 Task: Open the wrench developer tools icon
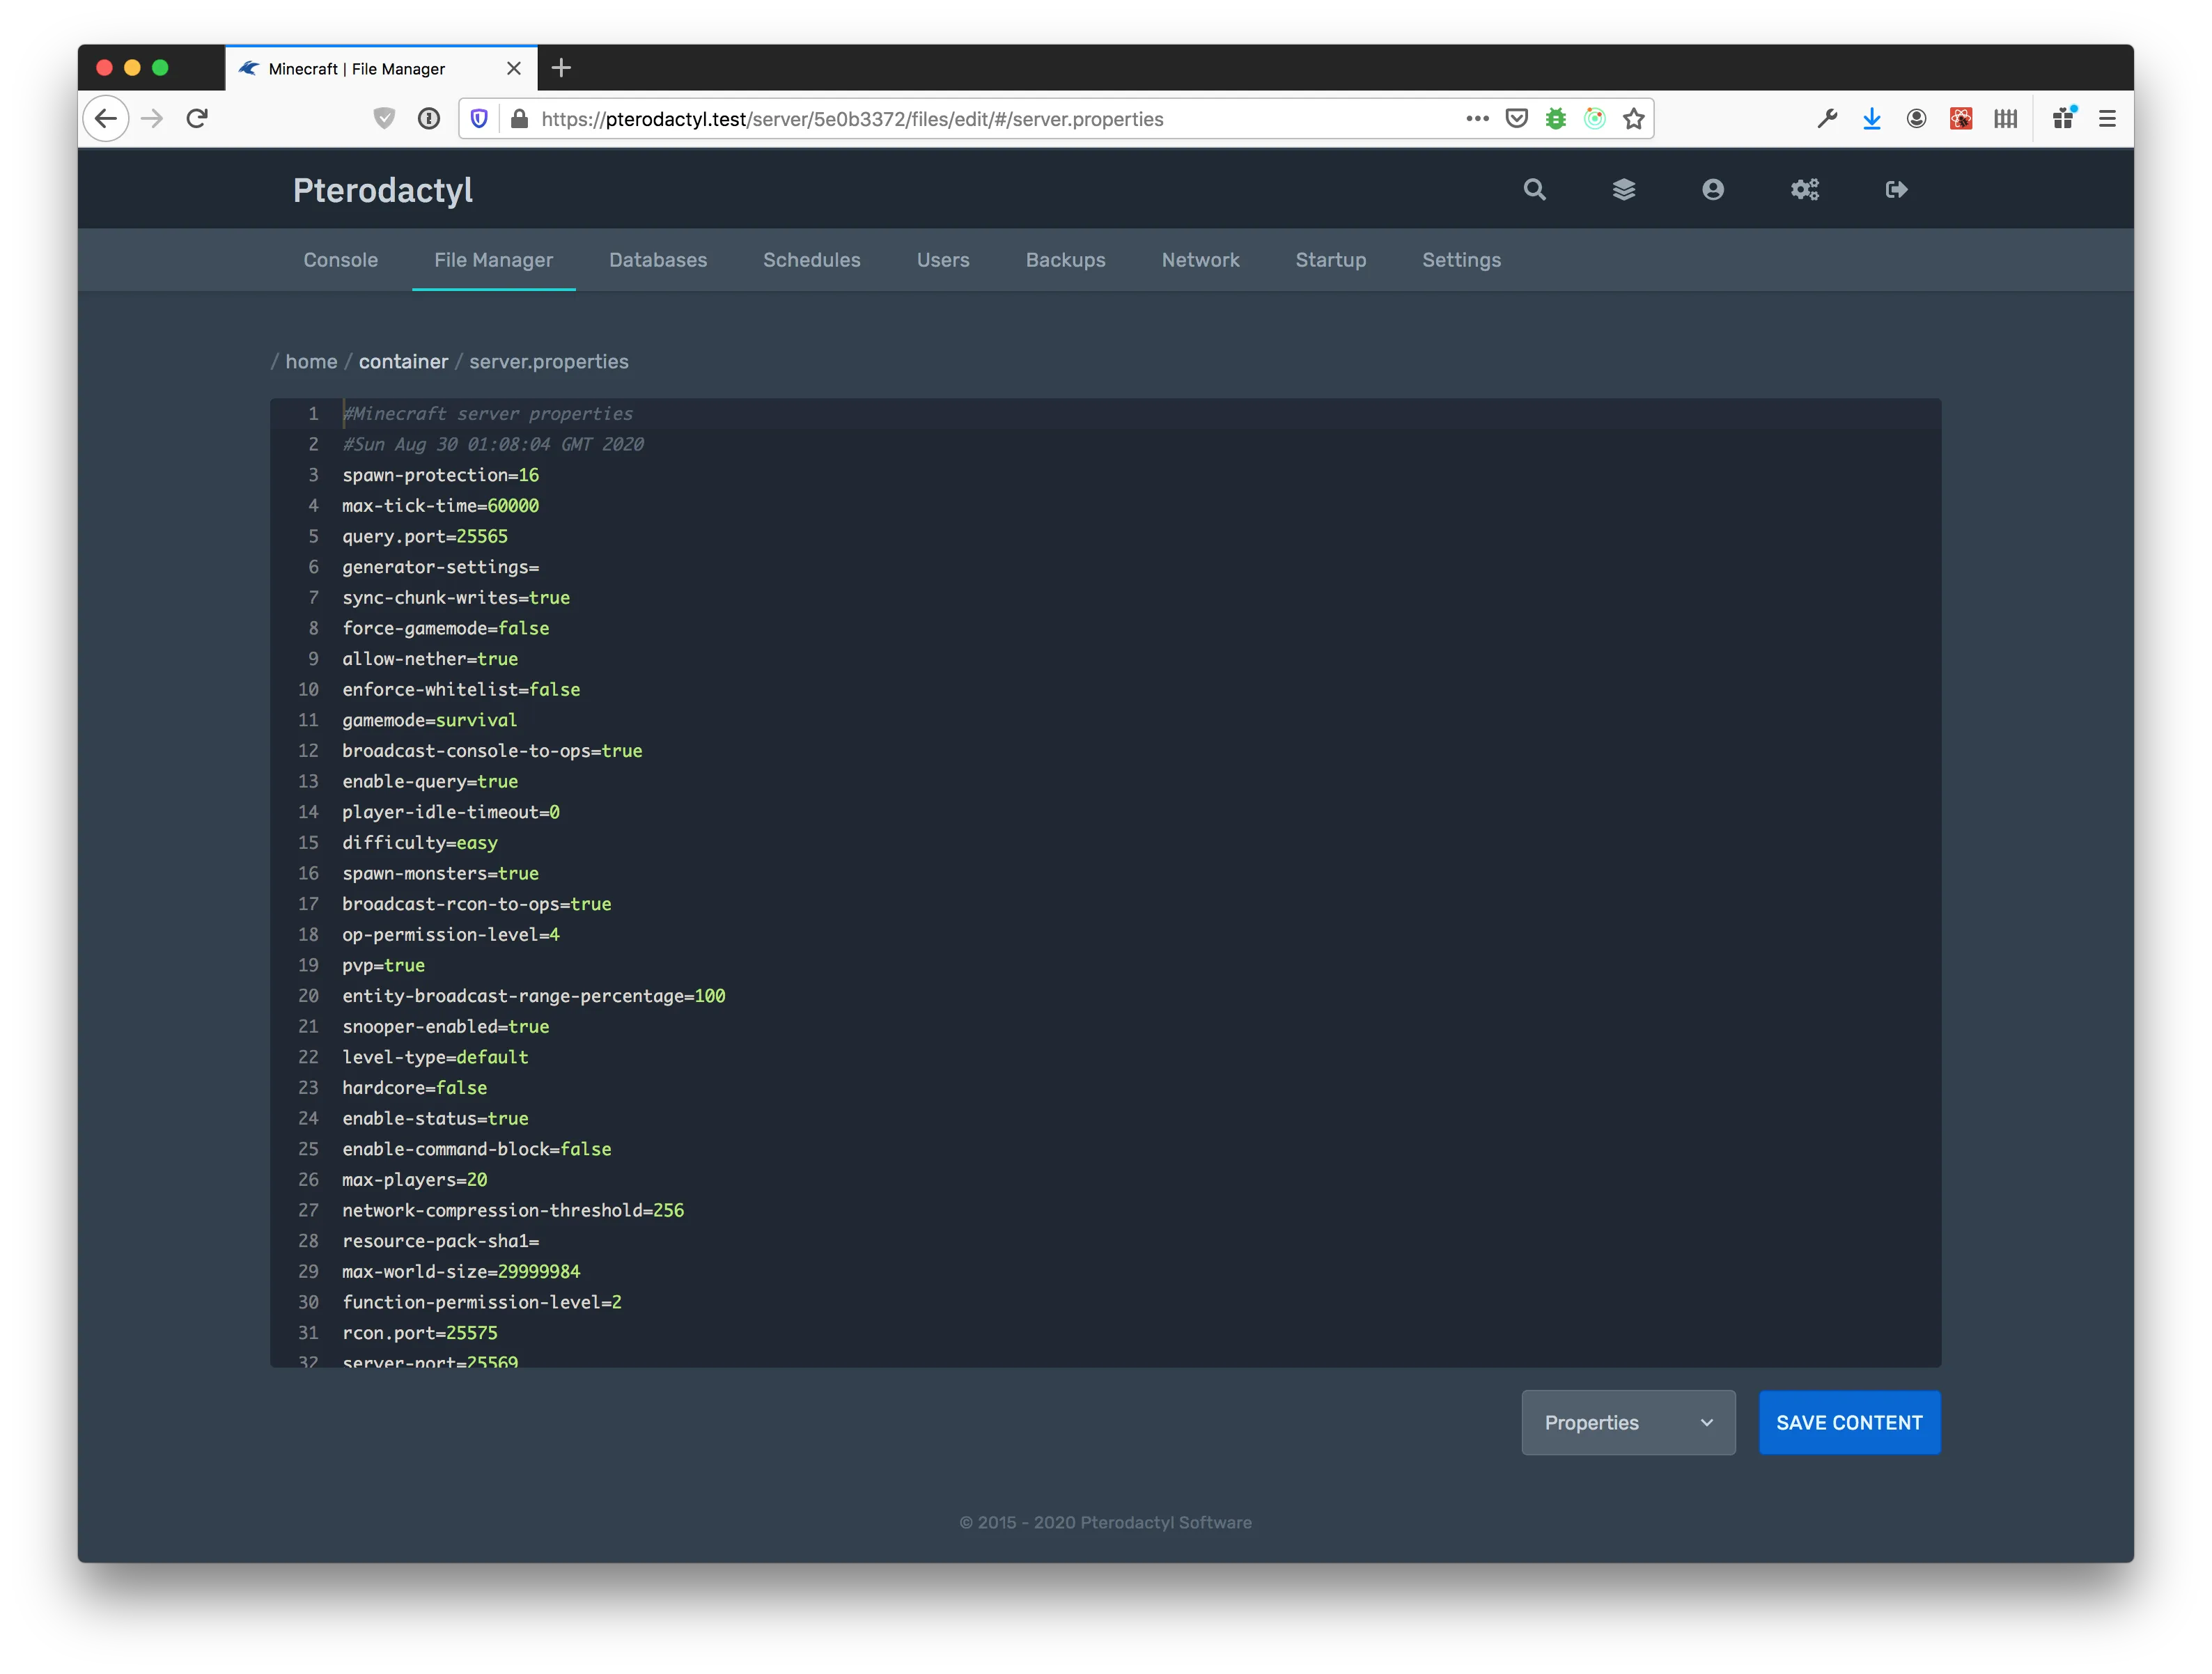1827,118
